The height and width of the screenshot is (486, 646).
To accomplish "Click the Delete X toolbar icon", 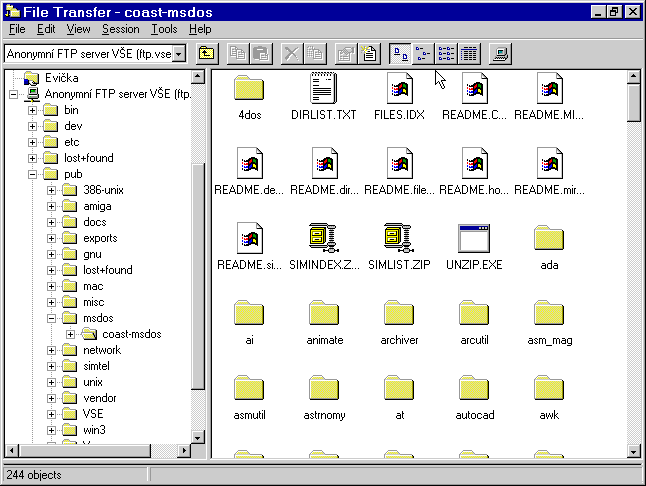I will [x=292, y=54].
